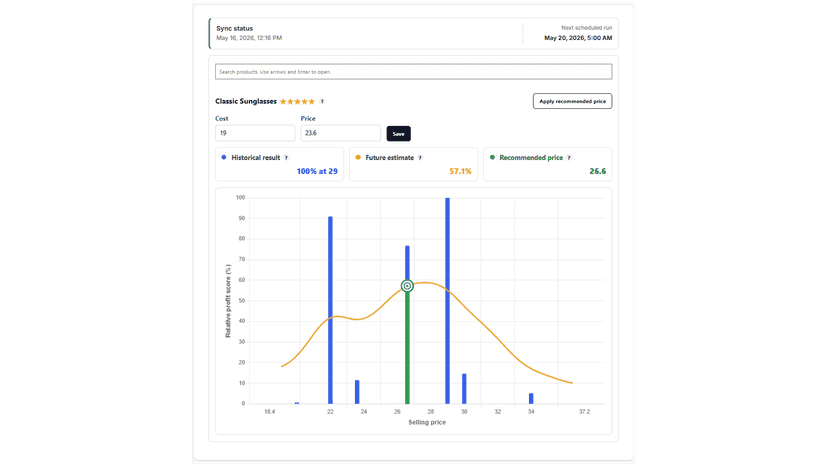828x466 pixels.
Task: Click the orange Future estimate legend dot
Action: click(358, 157)
